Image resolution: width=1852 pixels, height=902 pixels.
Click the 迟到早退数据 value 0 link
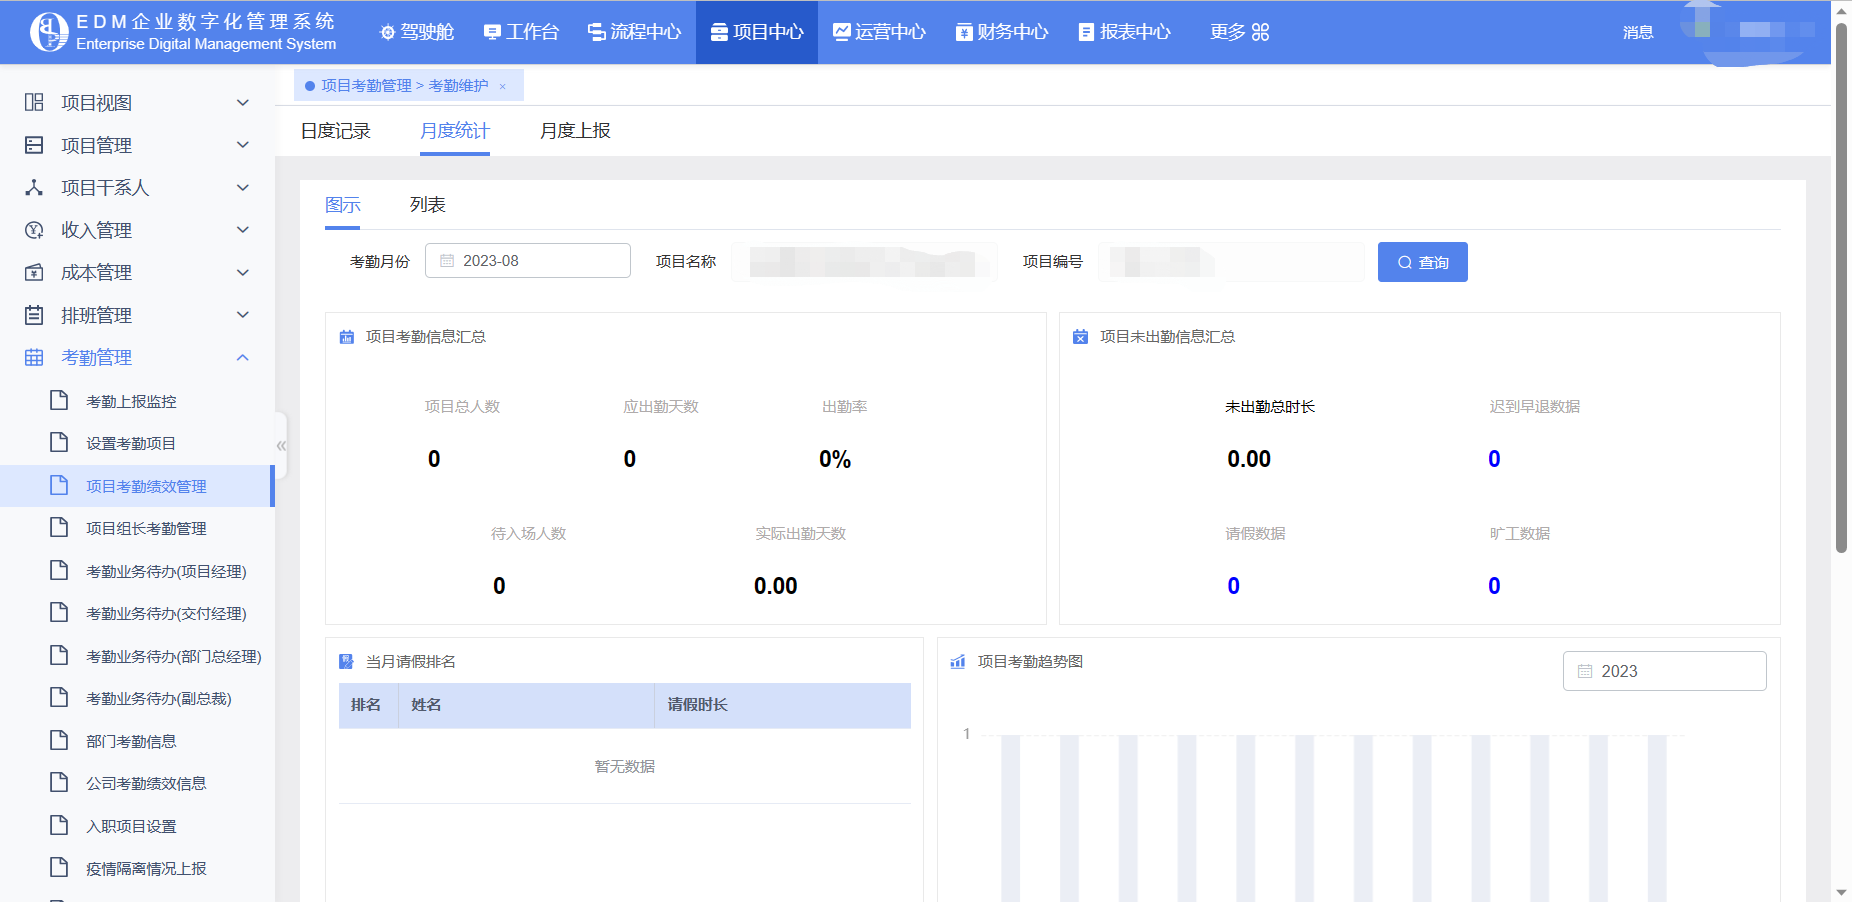tap(1494, 459)
